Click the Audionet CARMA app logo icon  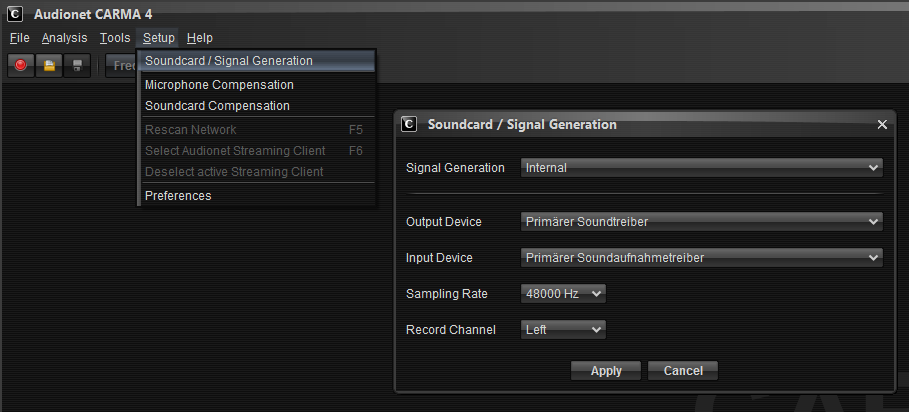(x=16, y=14)
